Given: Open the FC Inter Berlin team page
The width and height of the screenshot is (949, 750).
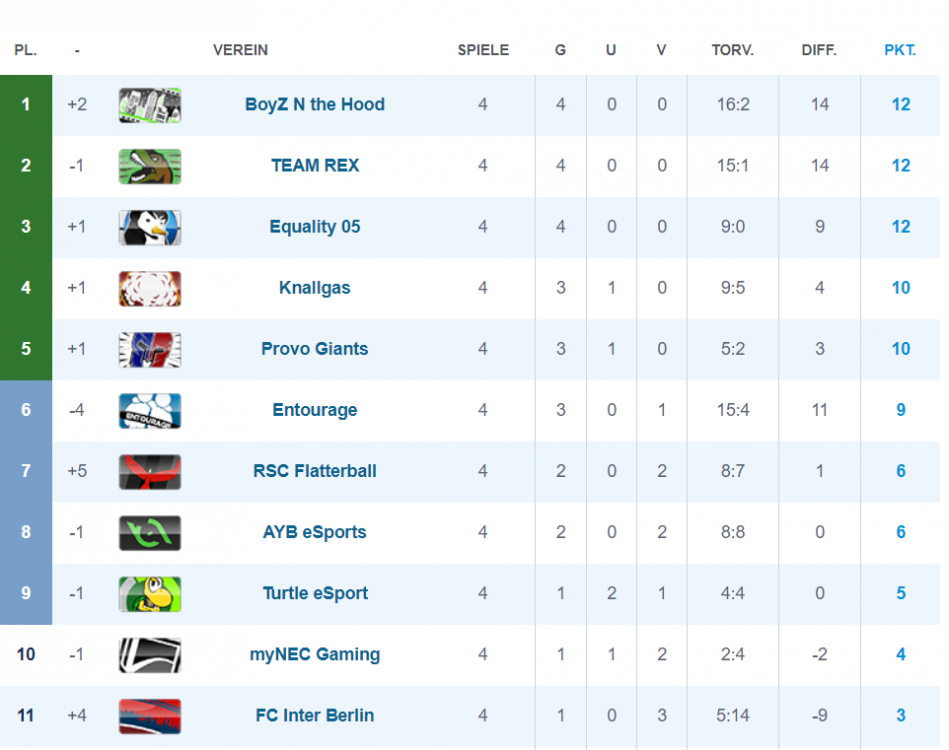Looking at the screenshot, I should (314, 715).
